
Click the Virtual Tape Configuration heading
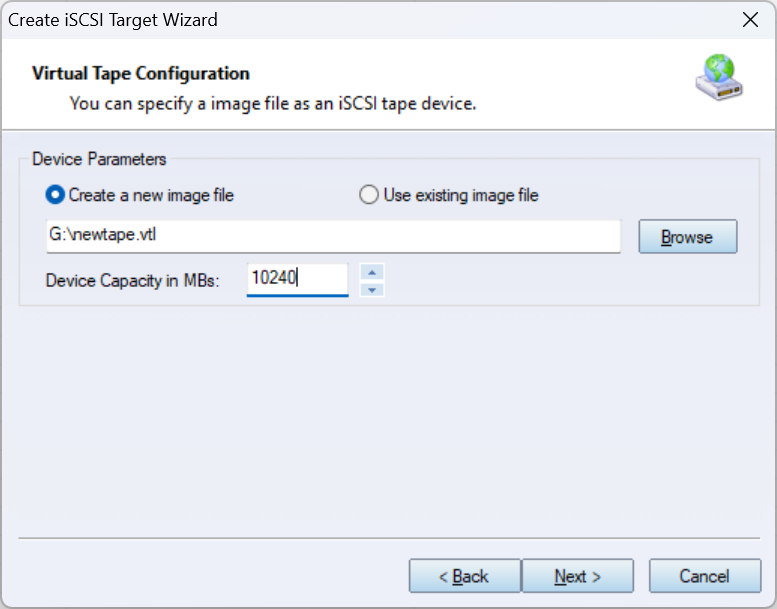click(x=141, y=73)
